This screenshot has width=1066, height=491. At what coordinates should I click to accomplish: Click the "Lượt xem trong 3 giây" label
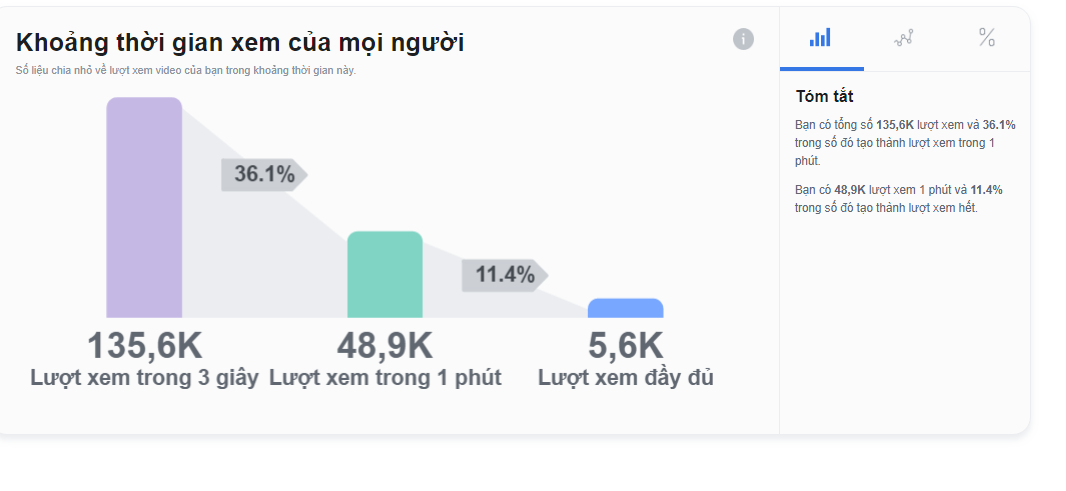pos(144,378)
